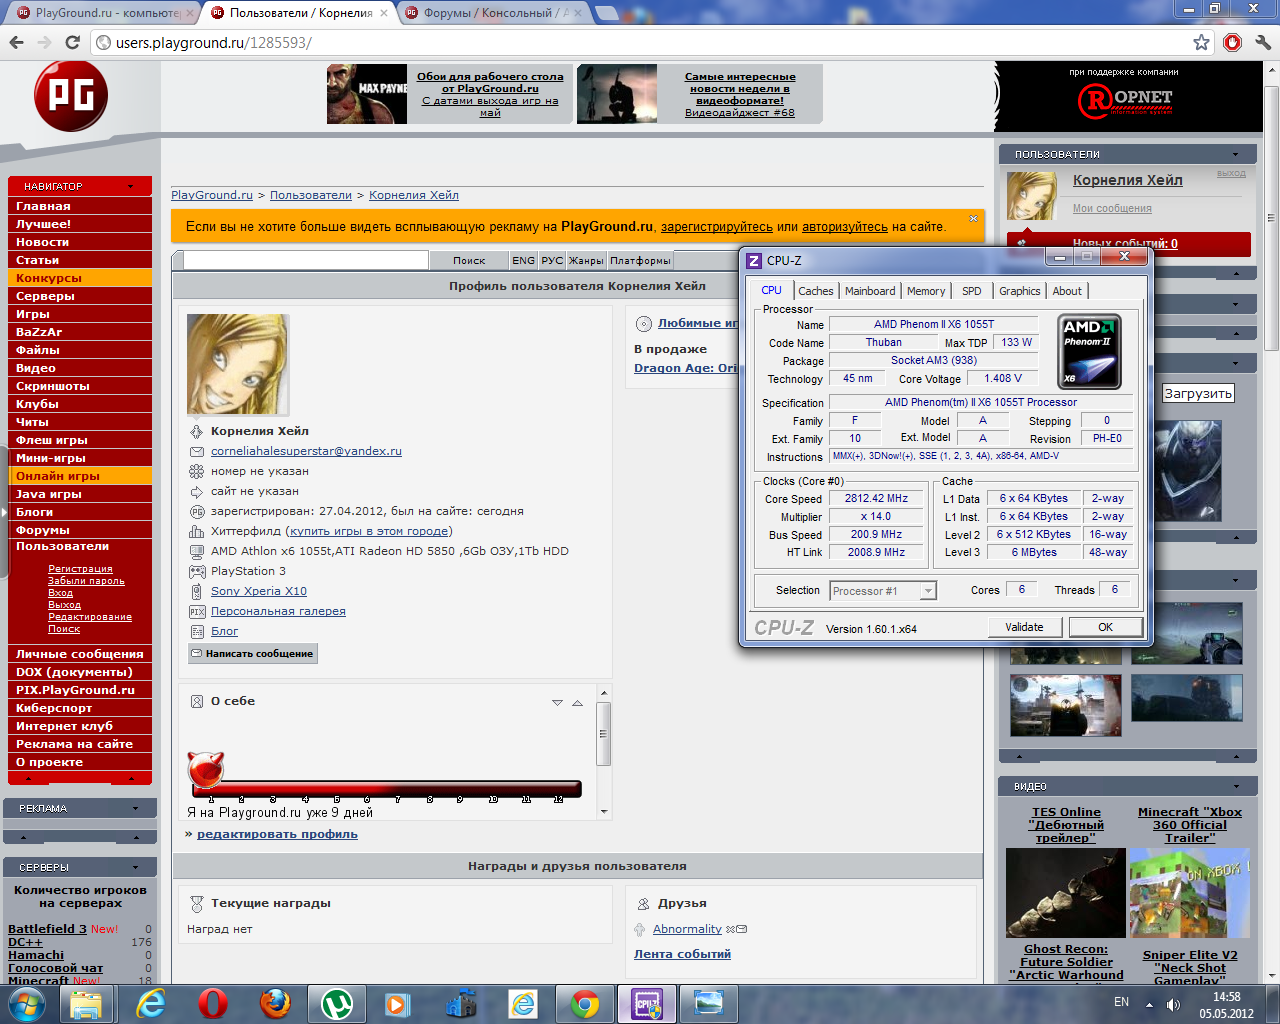Switch to the Chrome taskbar button
This screenshot has height=1024, width=1280.
pos(585,1004)
